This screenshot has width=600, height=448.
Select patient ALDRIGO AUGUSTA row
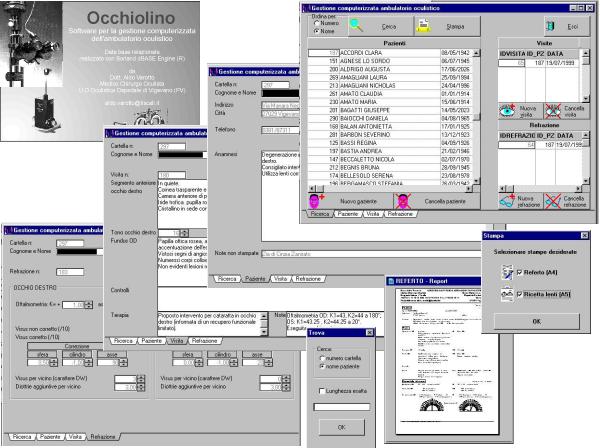pyautogui.click(x=390, y=69)
